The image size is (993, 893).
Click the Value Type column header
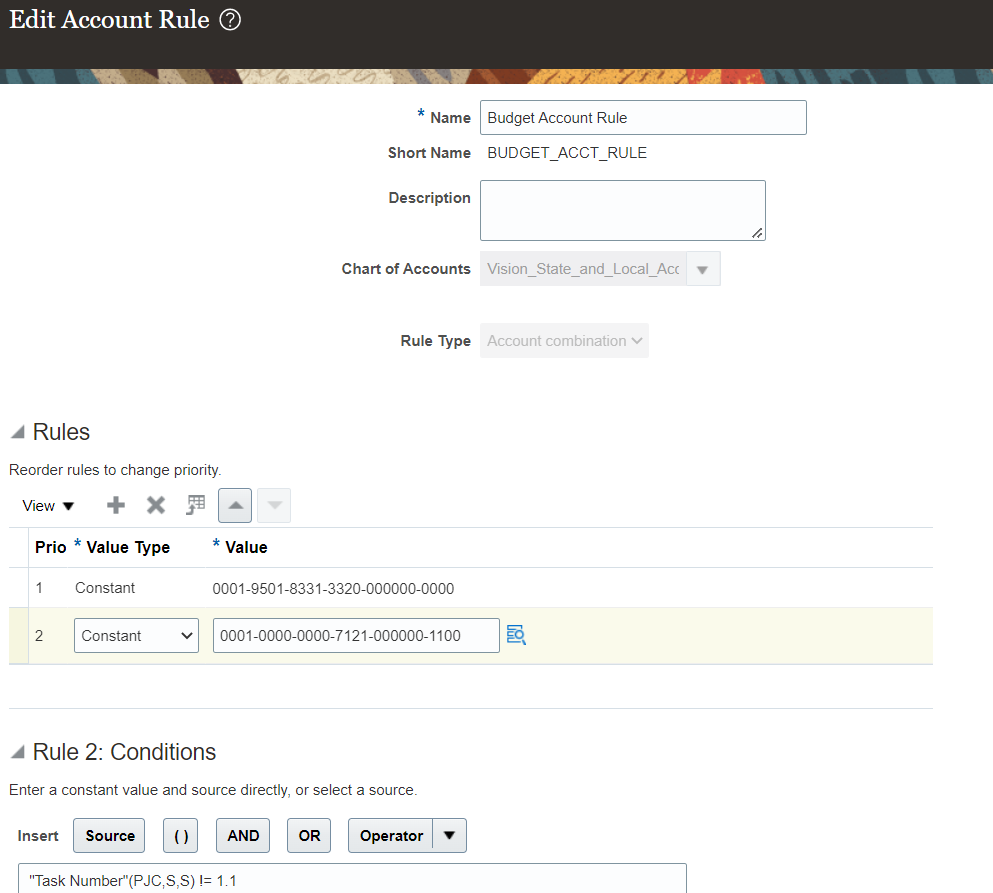[128, 547]
